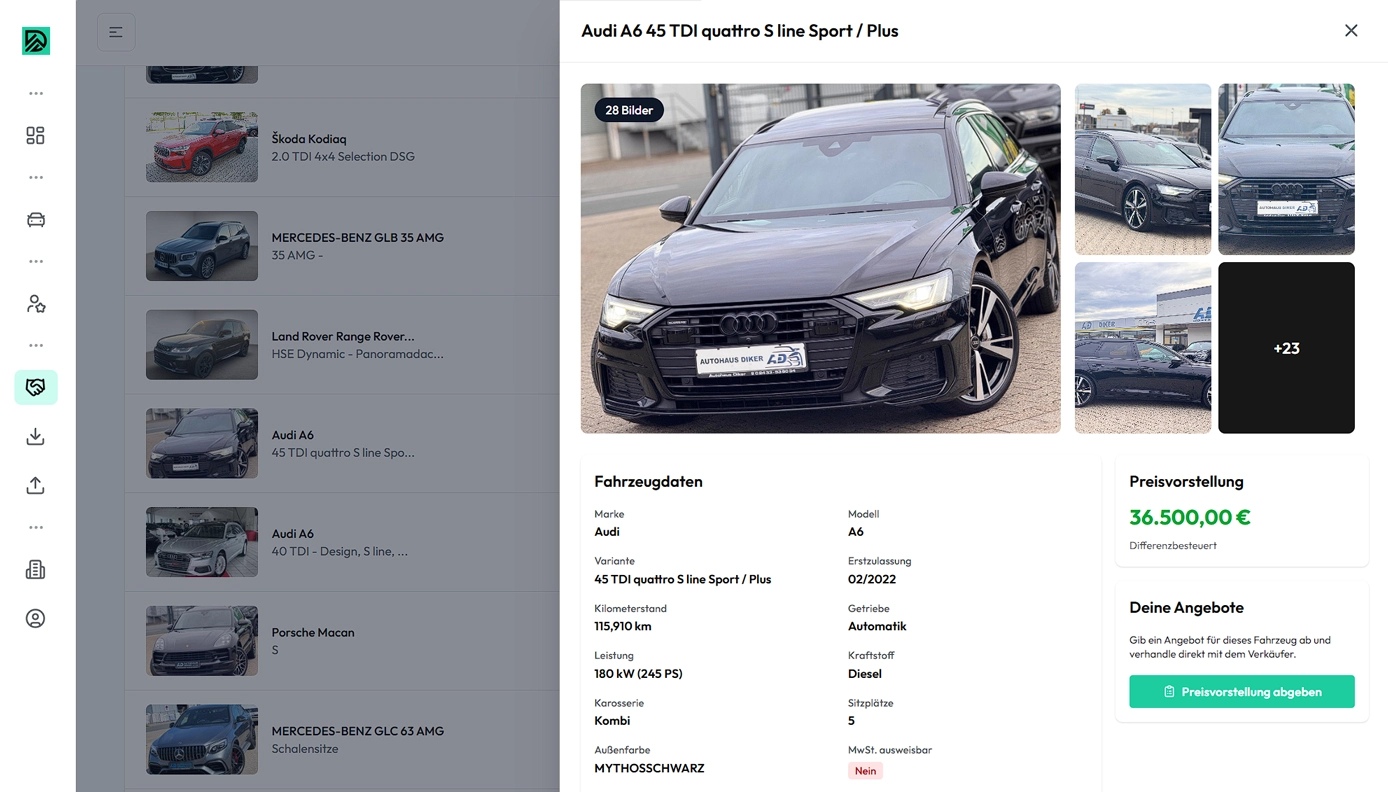The height and width of the screenshot is (792, 1388).
Task: Open the user profile circle icon
Action: [36, 618]
